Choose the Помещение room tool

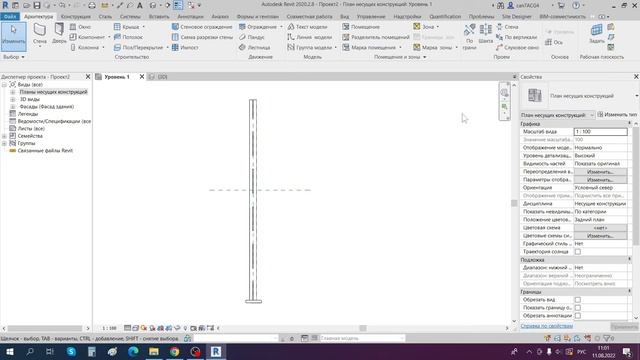361,27
